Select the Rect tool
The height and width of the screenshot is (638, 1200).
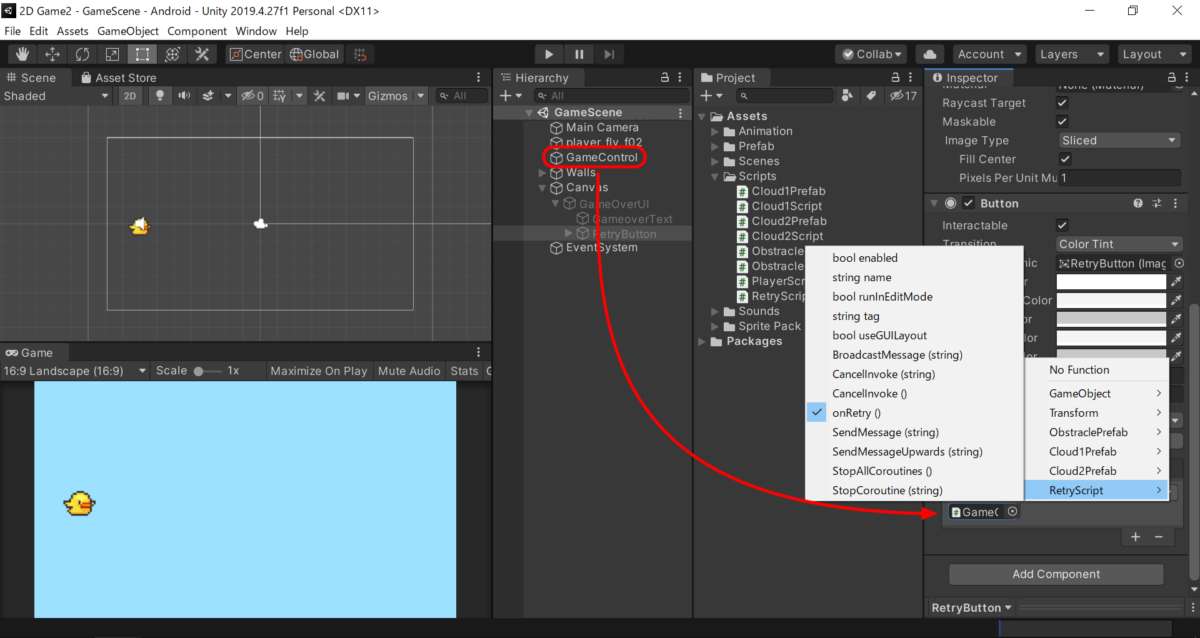click(x=142, y=54)
